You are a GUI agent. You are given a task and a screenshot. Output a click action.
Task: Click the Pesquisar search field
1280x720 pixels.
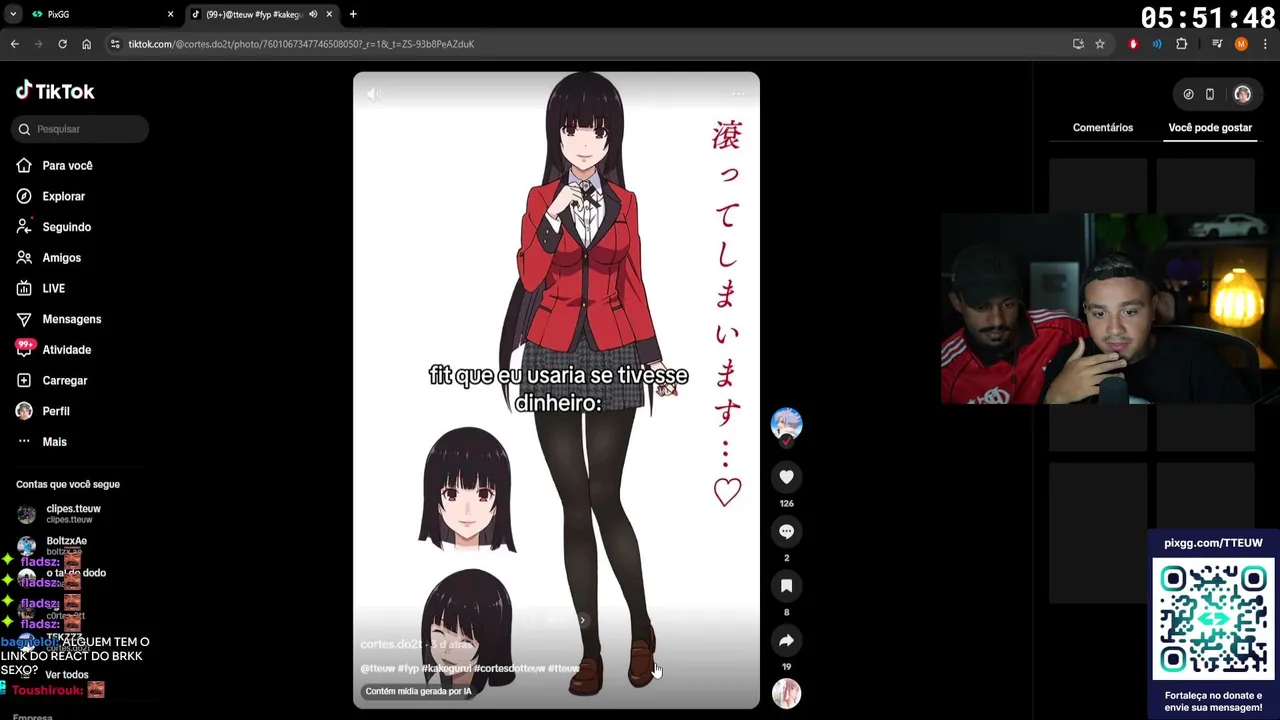[x=80, y=129]
